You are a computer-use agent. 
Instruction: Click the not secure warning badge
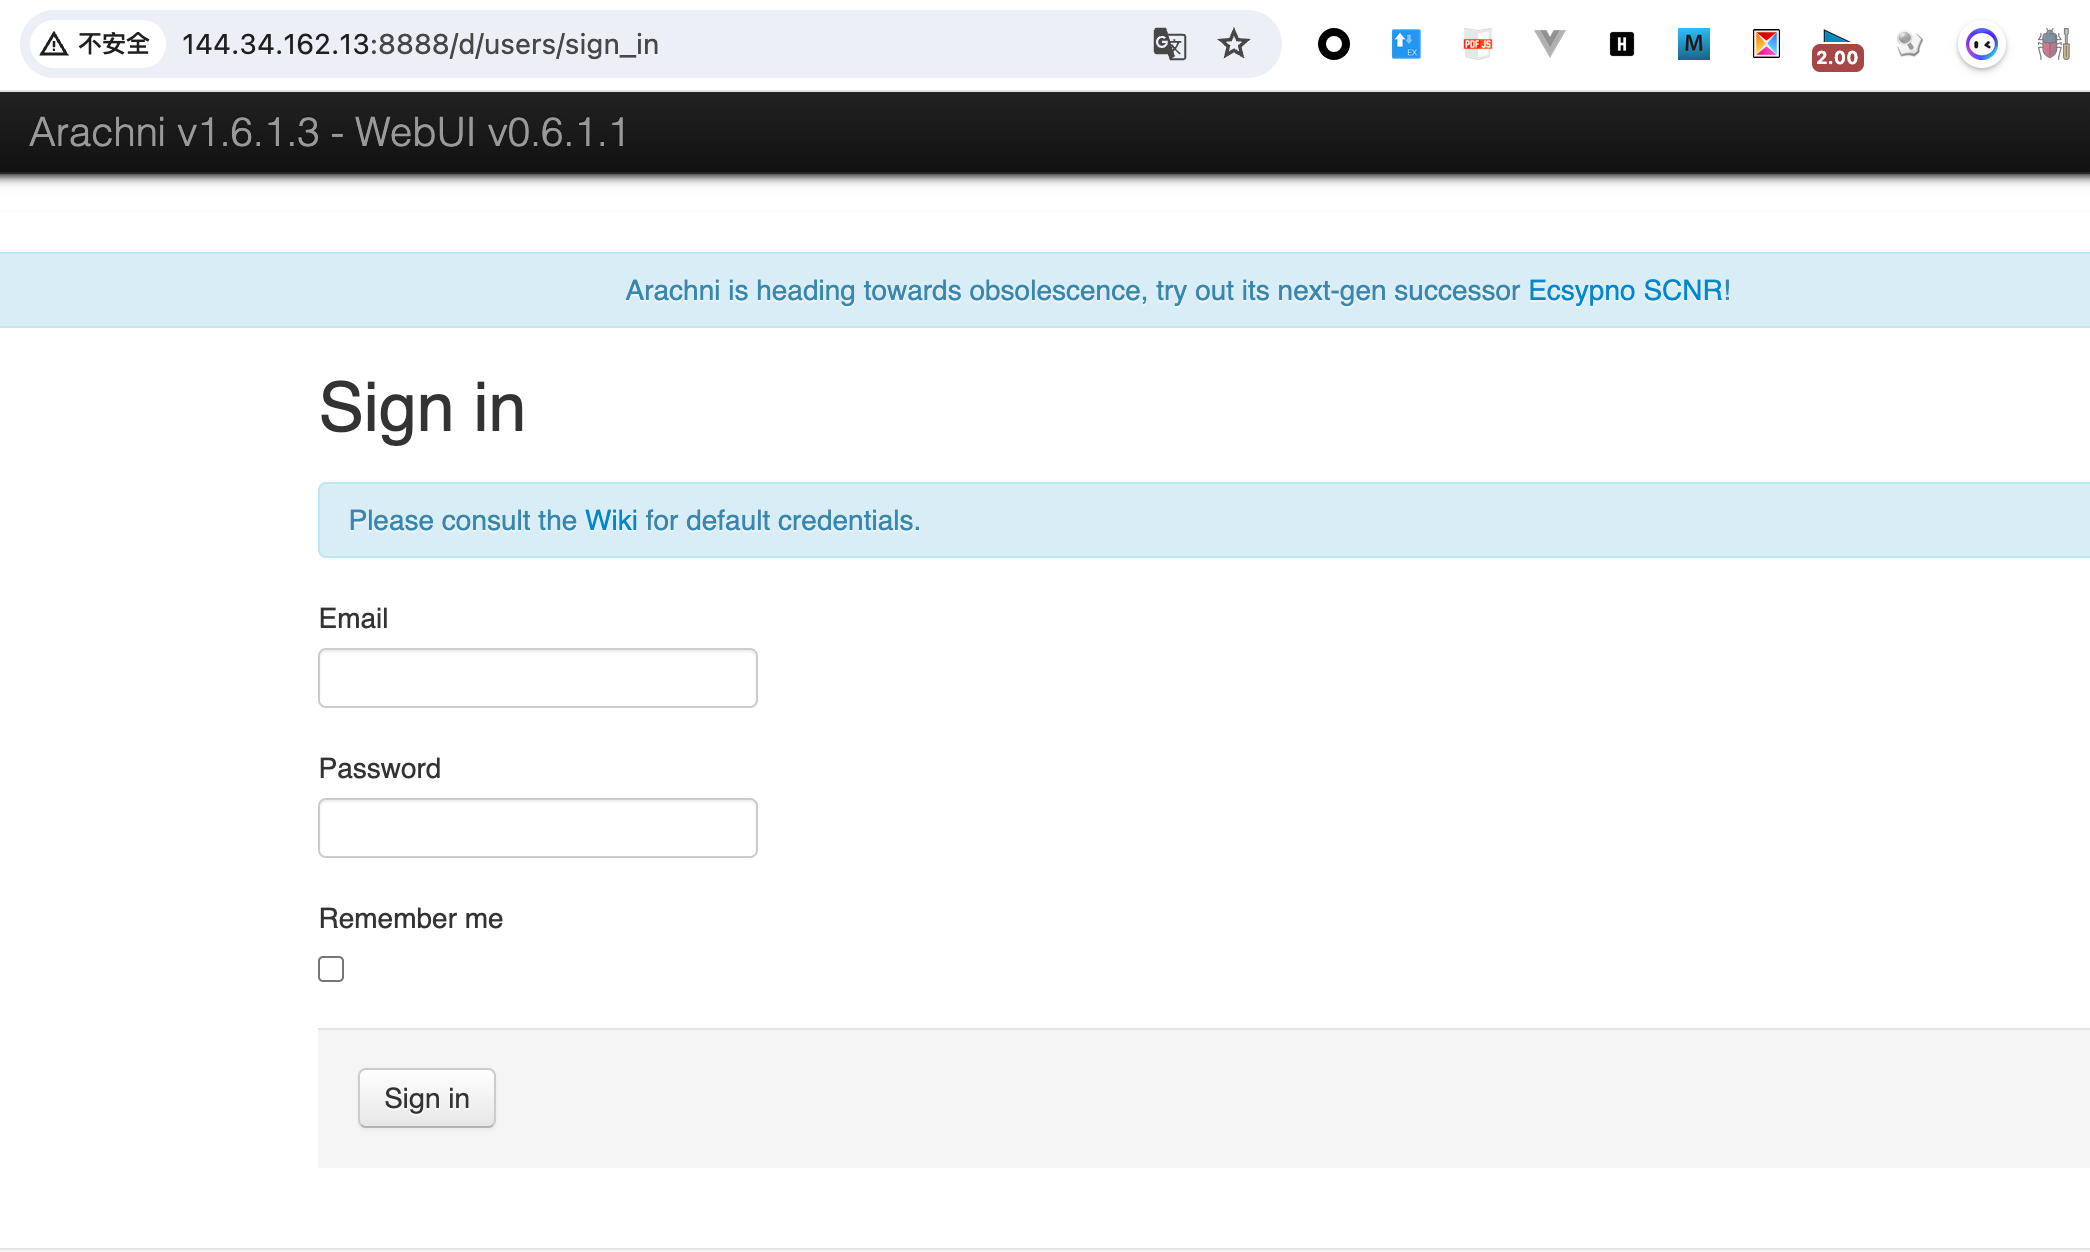tap(97, 44)
